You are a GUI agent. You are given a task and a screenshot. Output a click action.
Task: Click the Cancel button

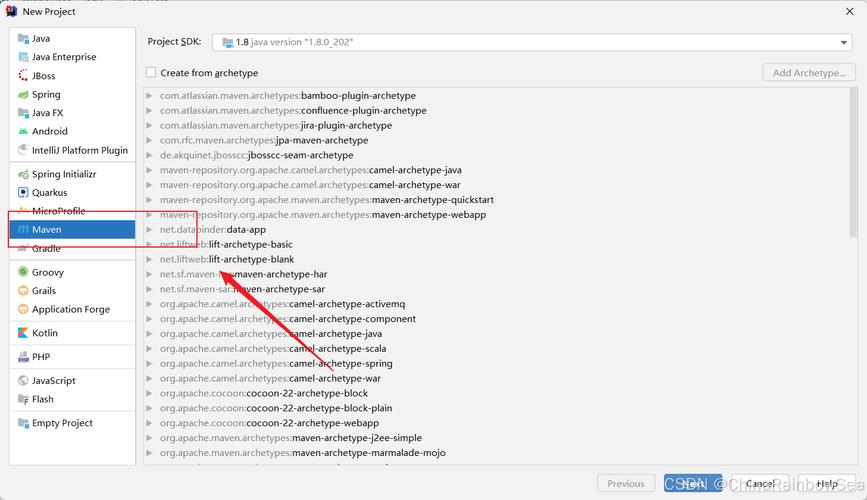tap(760, 483)
